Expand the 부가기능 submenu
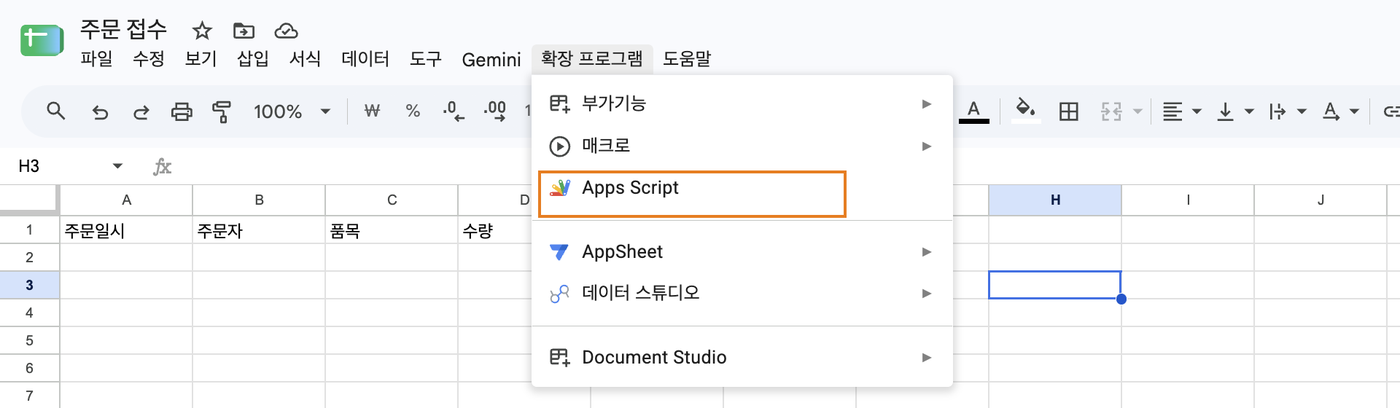The image size is (1400, 408). click(x=742, y=103)
